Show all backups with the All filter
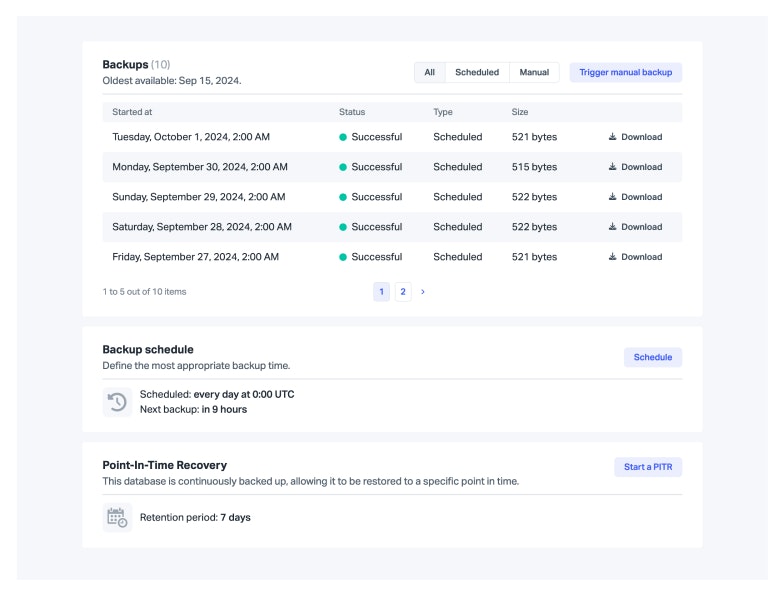Viewport: 784px width, 596px height. [x=429, y=73]
